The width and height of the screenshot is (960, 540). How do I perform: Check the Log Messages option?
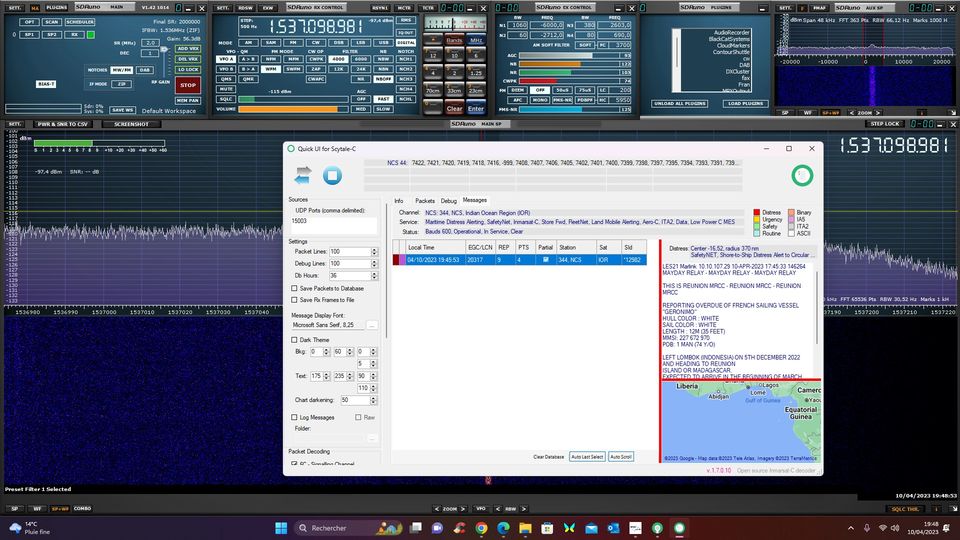(x=294, y=417)
